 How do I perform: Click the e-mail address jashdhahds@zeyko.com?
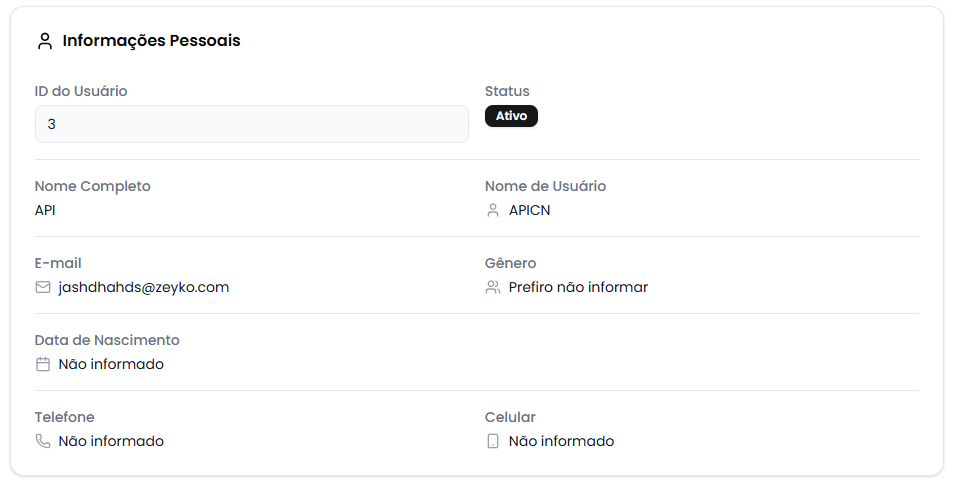point(144,287)
